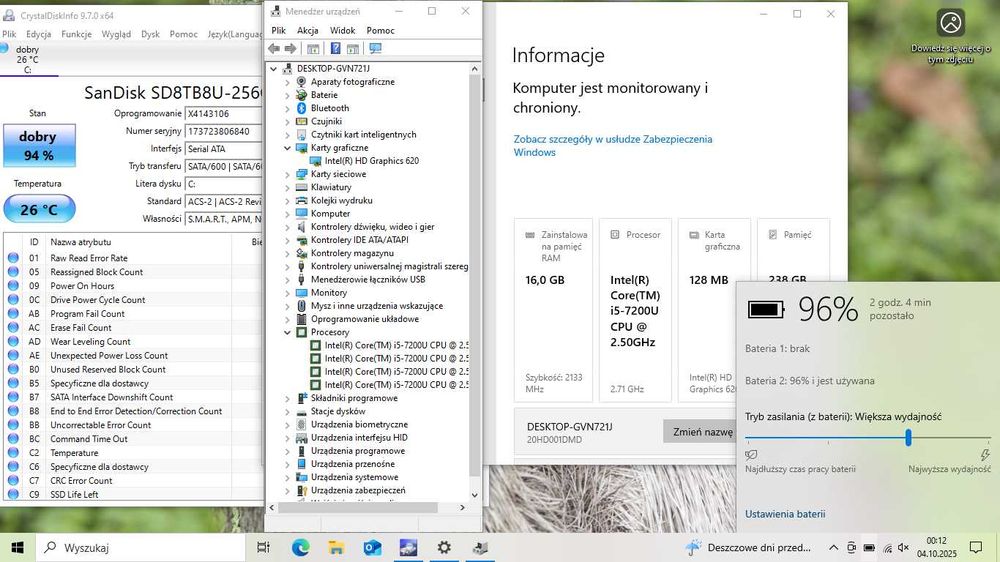1000x562 pixels.
Task: Click the battery icon in system tray
Action: [x=869, y=547]
